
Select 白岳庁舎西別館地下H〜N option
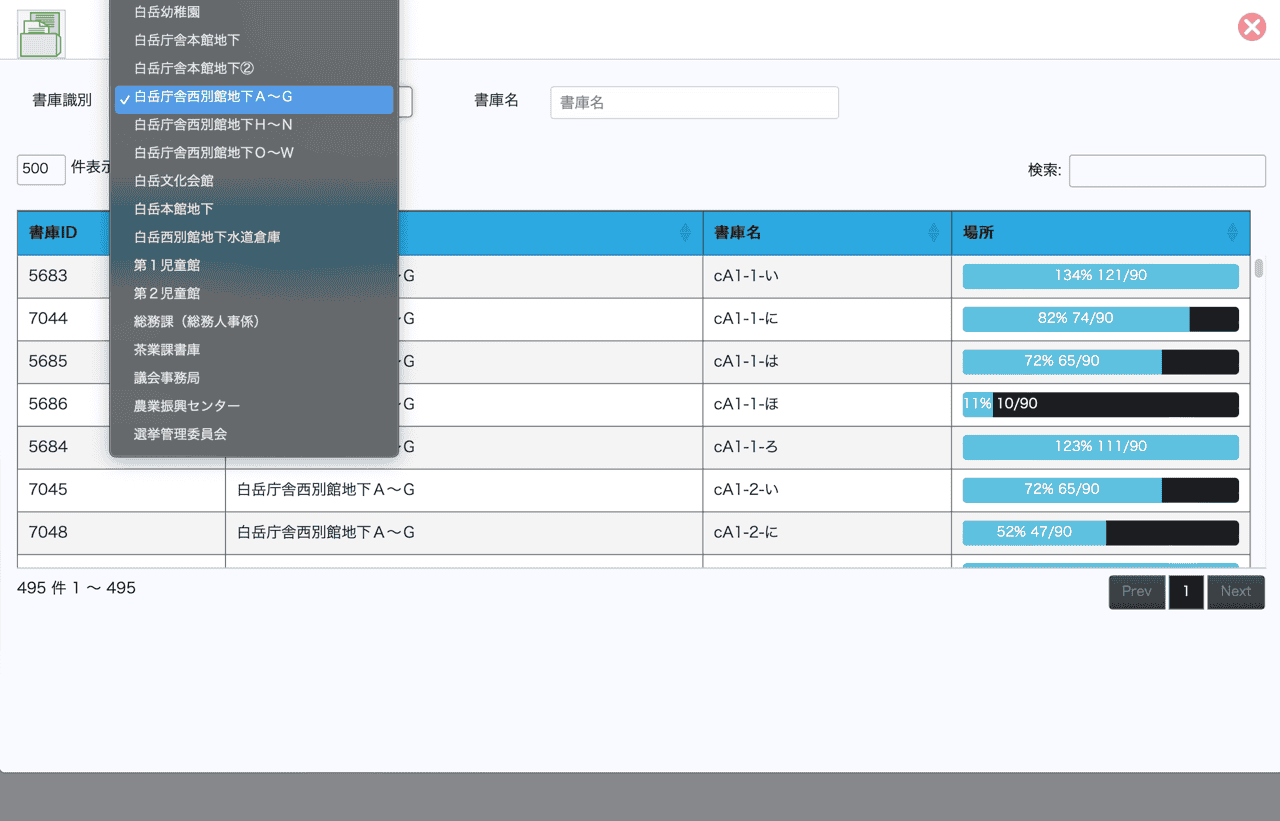(x=213, y=125)
